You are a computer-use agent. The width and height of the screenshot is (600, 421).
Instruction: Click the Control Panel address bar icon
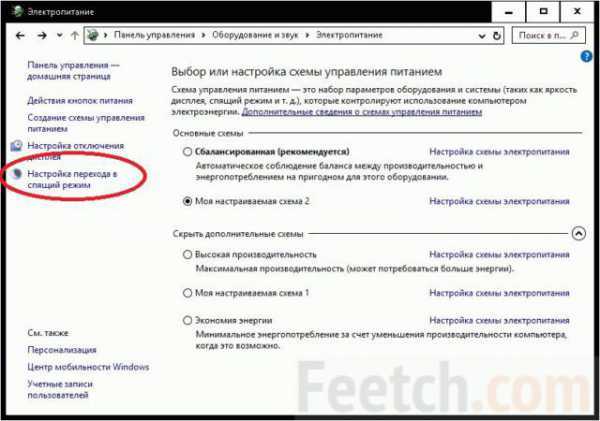(92, 35)
